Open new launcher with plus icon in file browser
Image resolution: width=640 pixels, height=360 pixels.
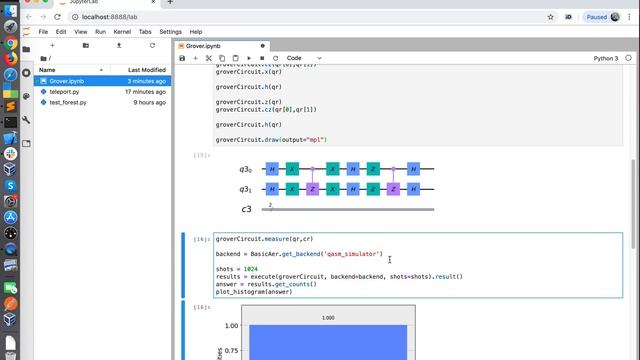pyautogui.click(x=52, y=45)
